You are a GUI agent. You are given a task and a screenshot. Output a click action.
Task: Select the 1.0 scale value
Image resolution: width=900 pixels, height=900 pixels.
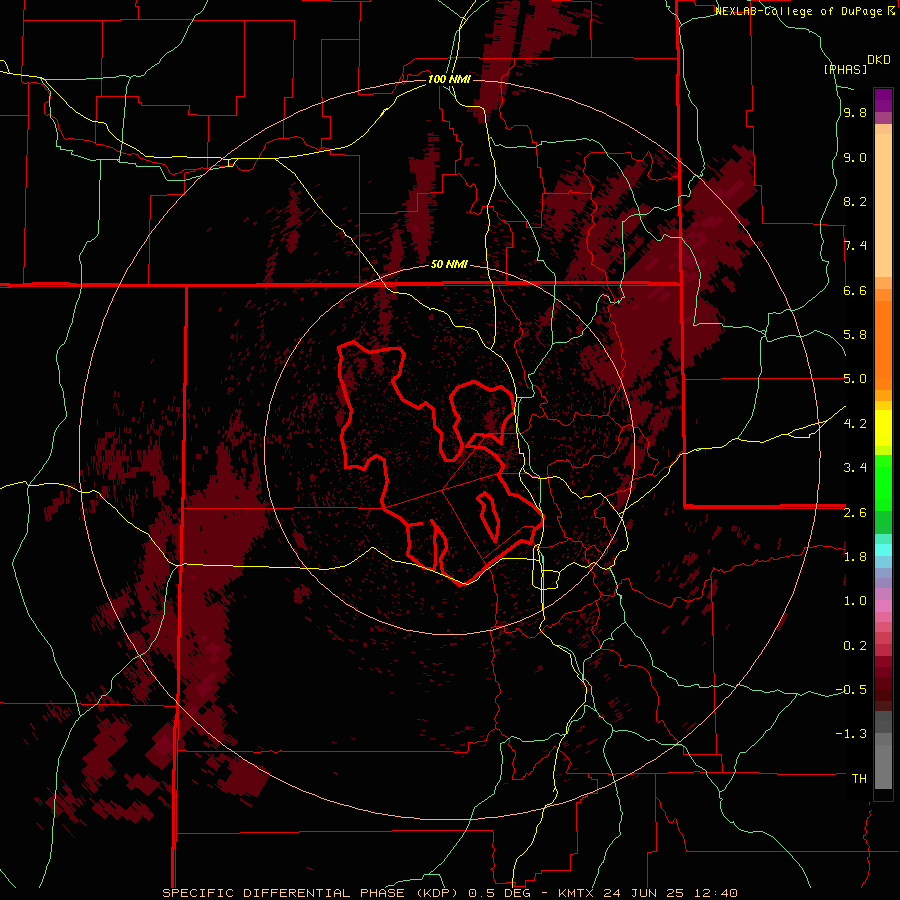tap(855, 601)
